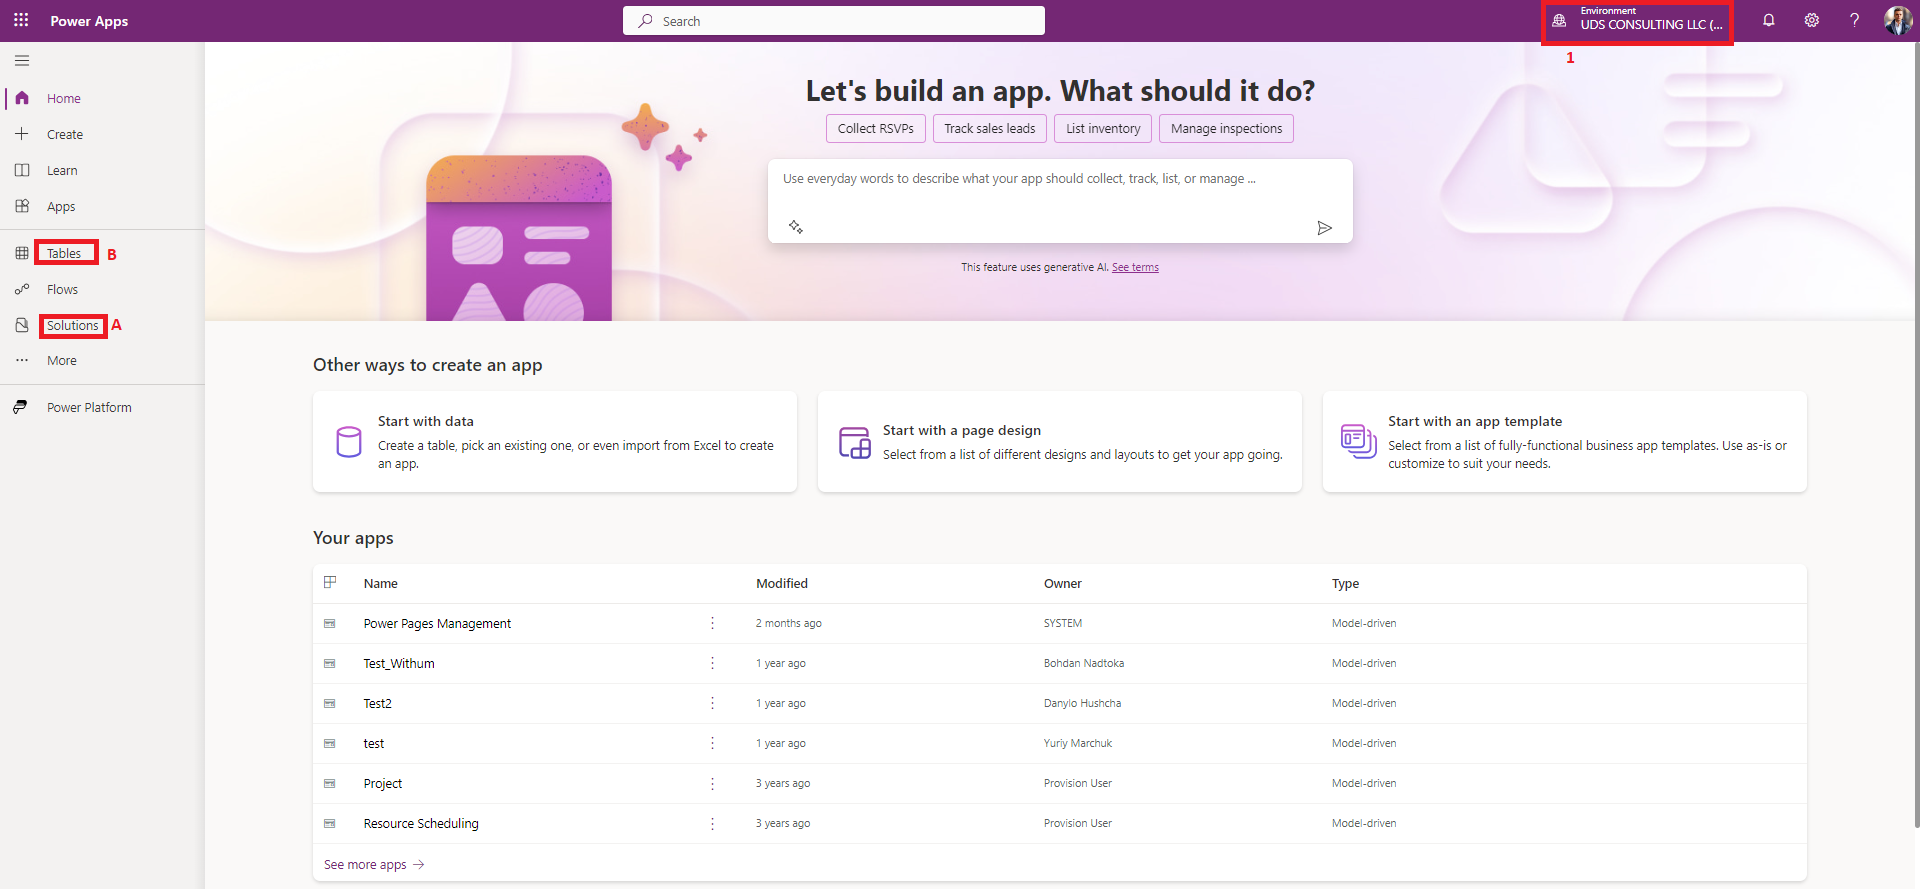Go to Home in navigation

pos(64,98)
